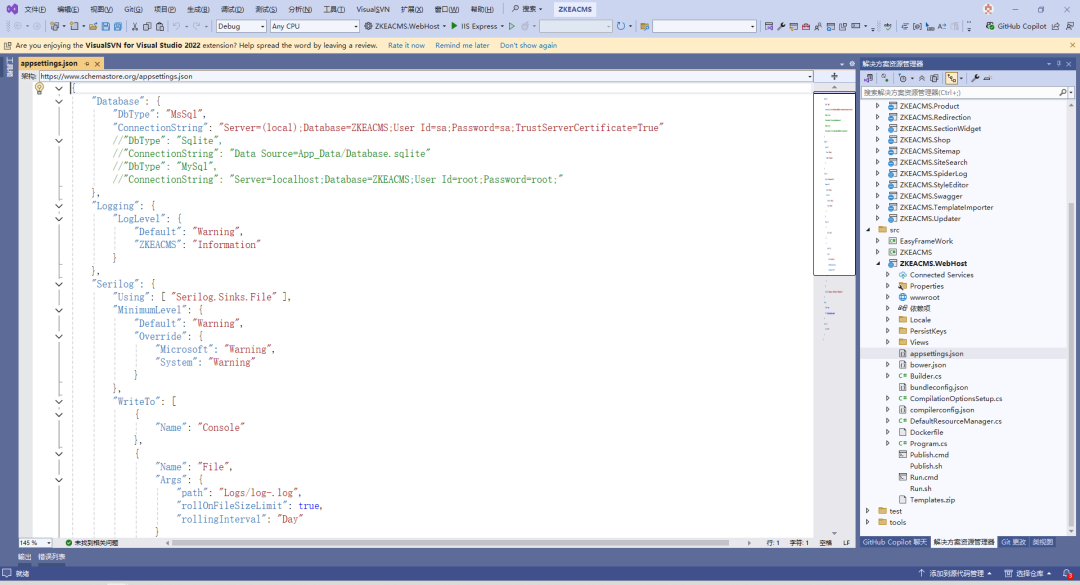Click the Copy icon in toolbar

point(147,26)
